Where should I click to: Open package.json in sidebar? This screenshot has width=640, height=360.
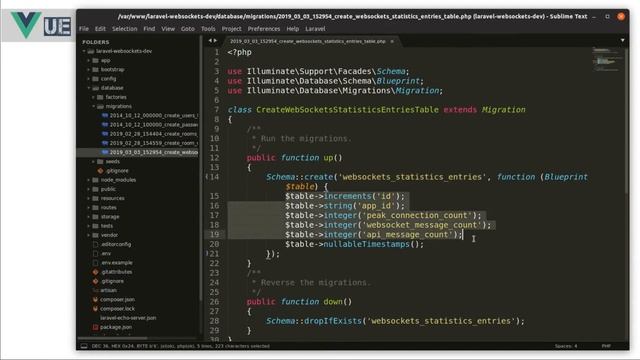pyautogui.click(x=116, y=327)
